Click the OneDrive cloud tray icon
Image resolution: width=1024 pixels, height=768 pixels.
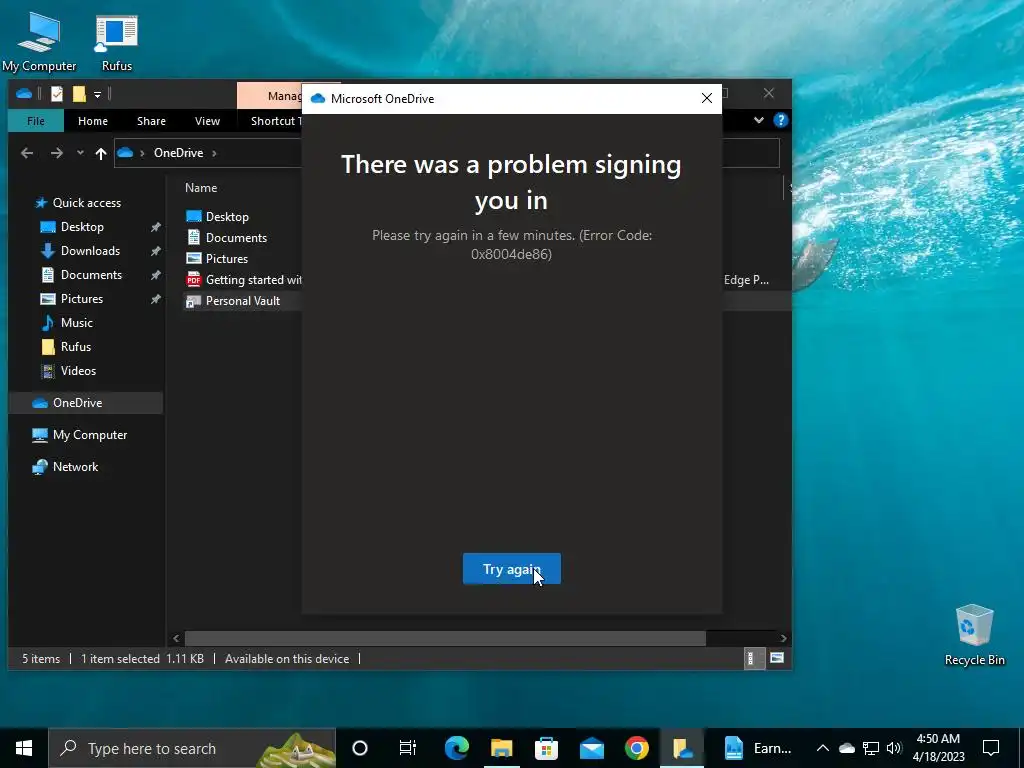tap(846, 748)
